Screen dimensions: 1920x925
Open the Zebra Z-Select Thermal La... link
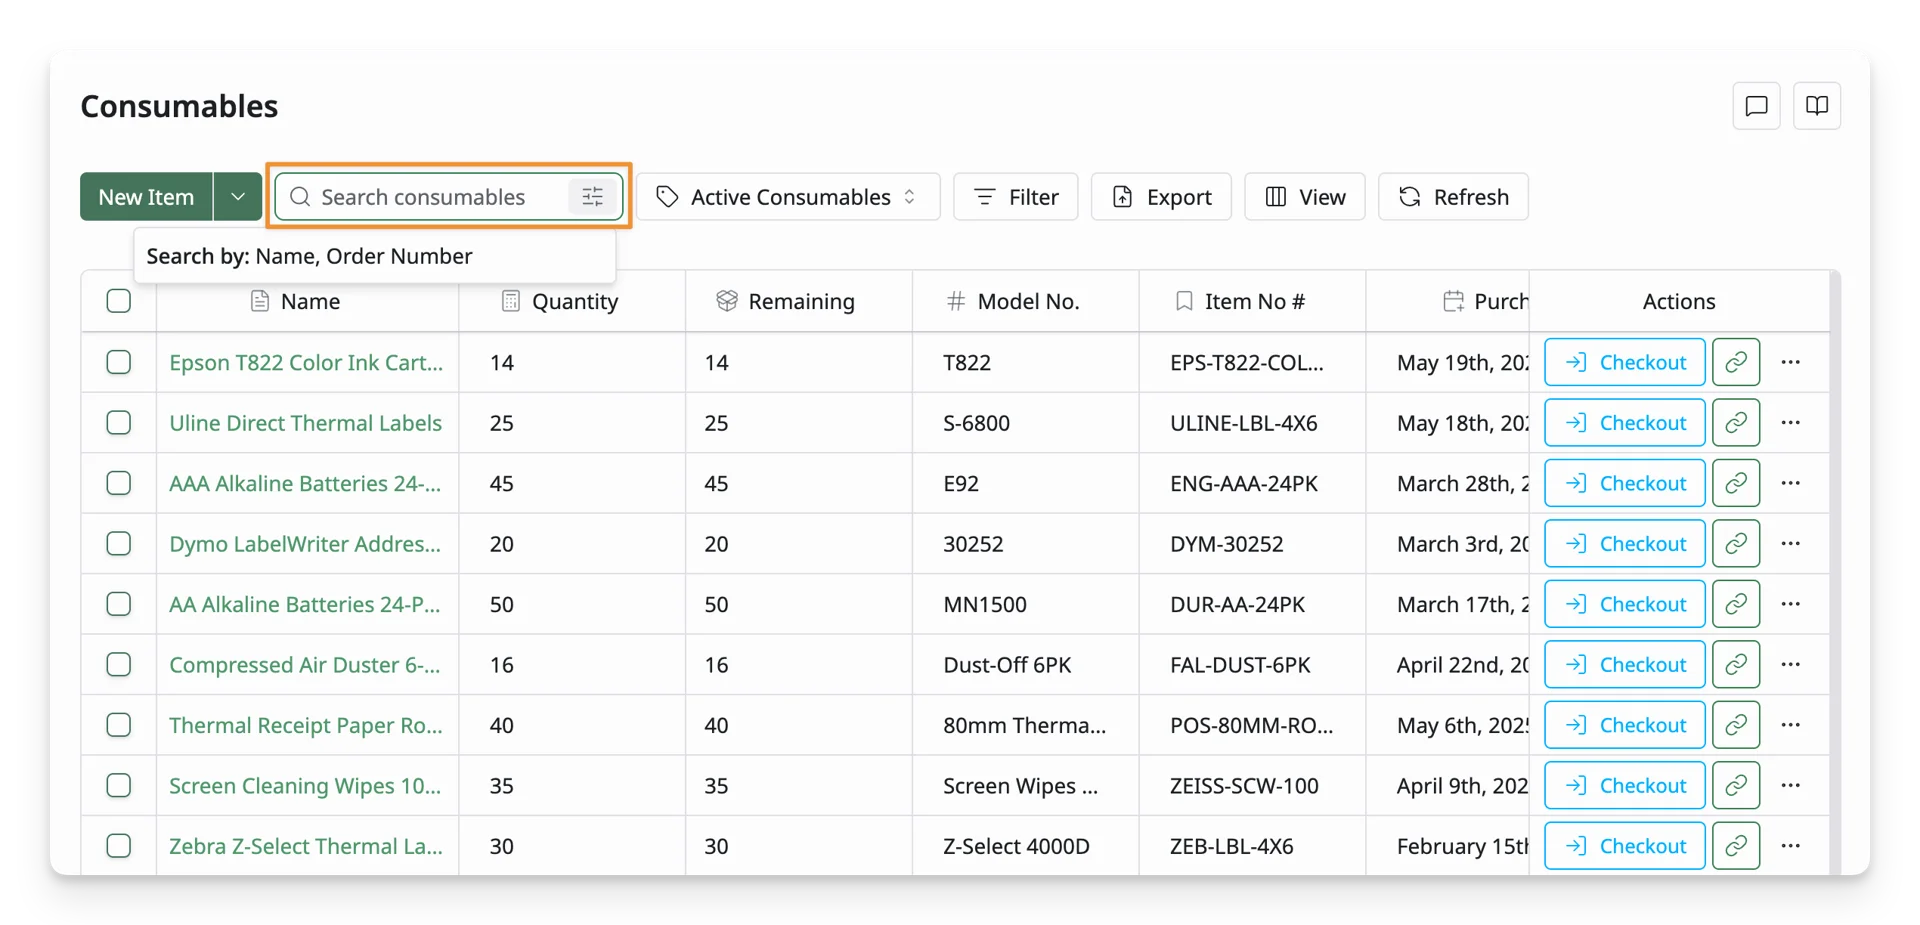click(x=306, y=846)
